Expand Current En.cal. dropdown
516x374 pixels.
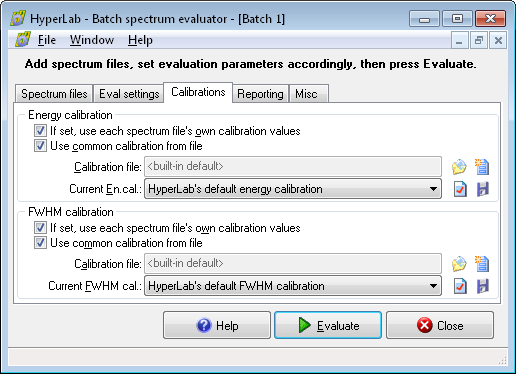point(293,189)
